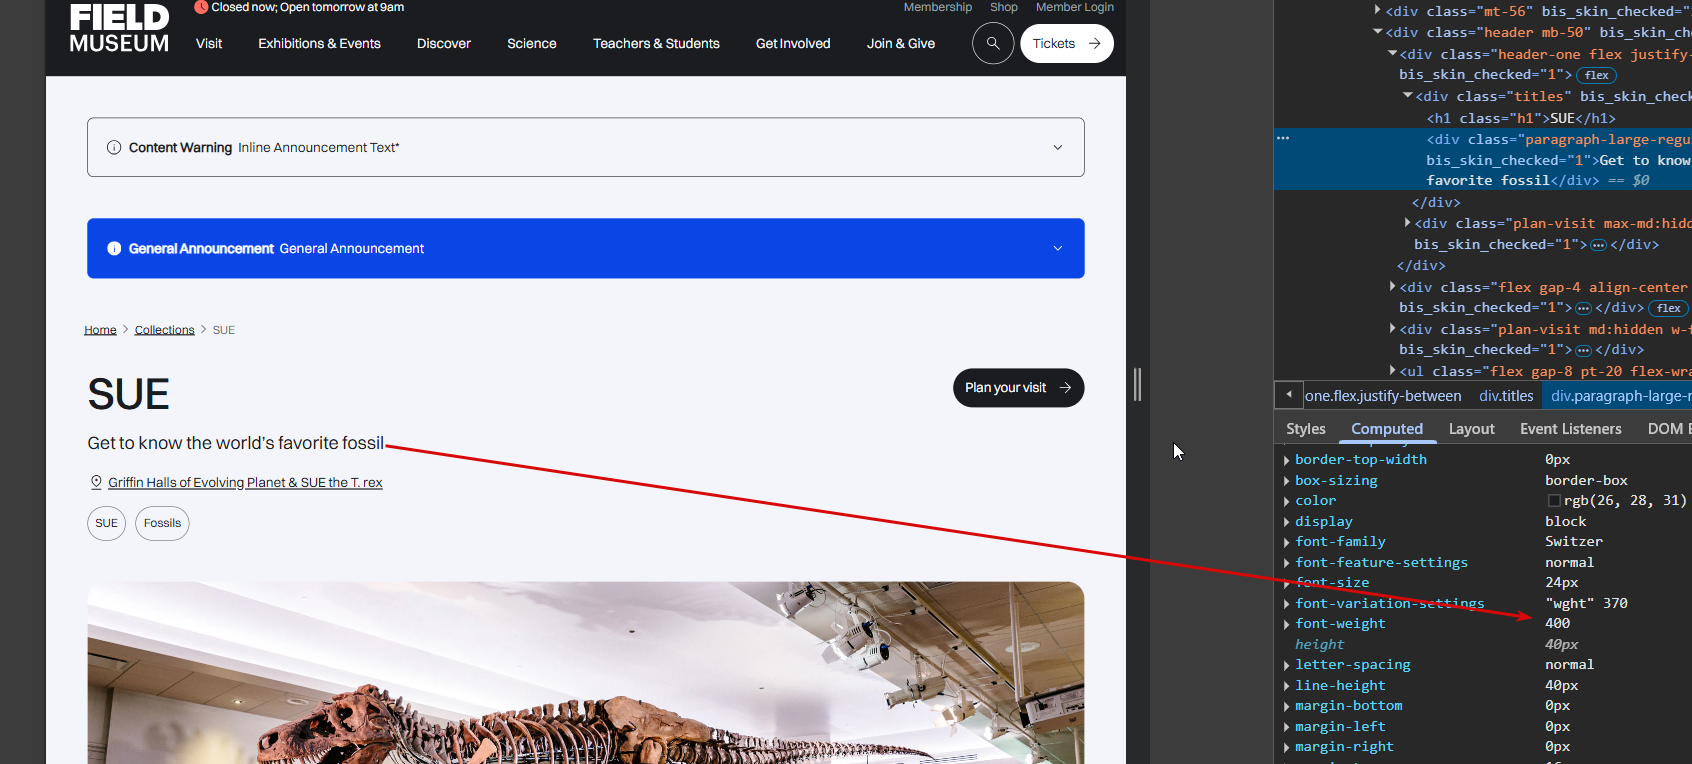This screenshot has height=764, width=1692.
Task: Expand the flex gap-4 align-center div node
Action: pos(1393,287)
